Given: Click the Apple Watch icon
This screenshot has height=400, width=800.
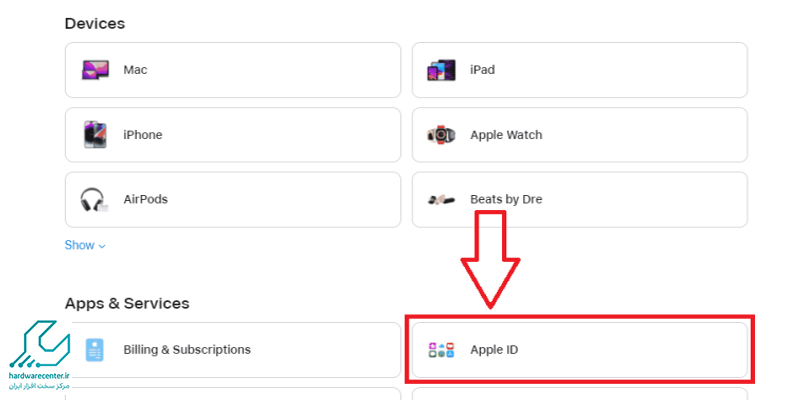Looking at the screenshot, I should 442,135.
